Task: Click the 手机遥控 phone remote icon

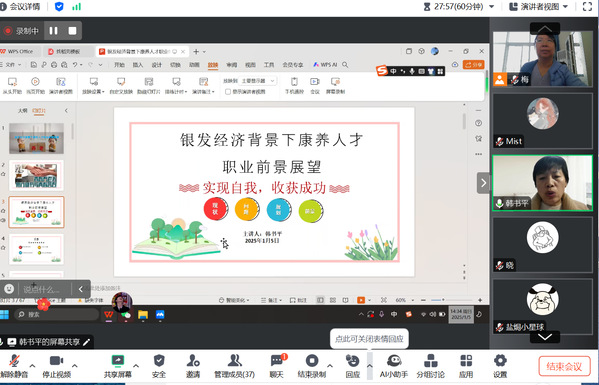Action: (294, 81)
